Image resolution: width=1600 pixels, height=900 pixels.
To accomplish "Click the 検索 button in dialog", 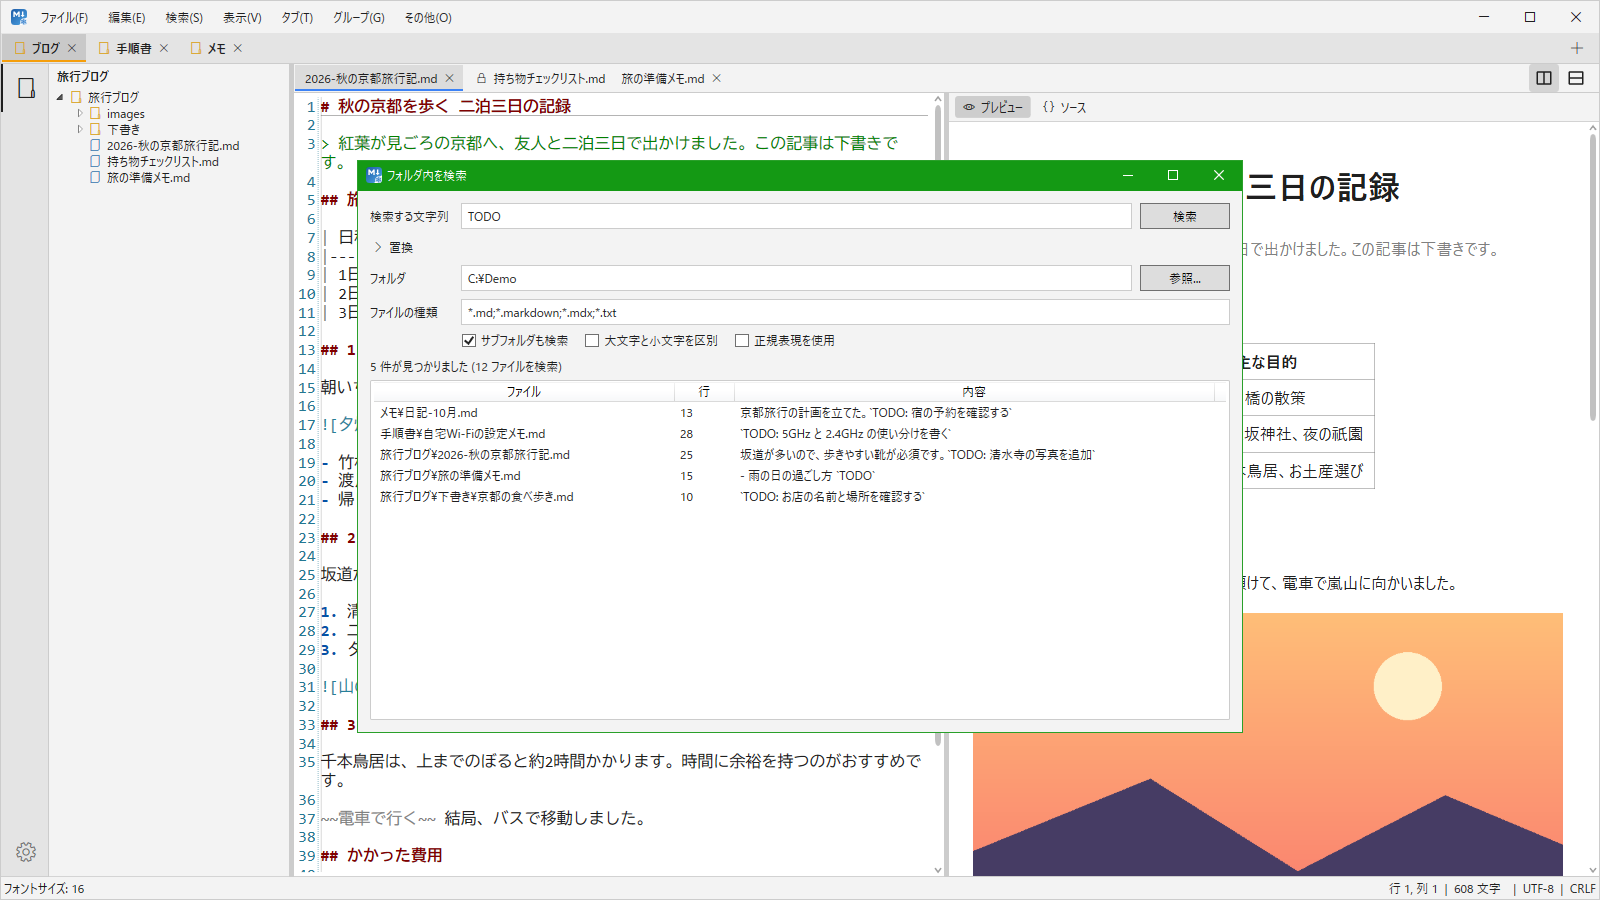I will [1185, 216].
